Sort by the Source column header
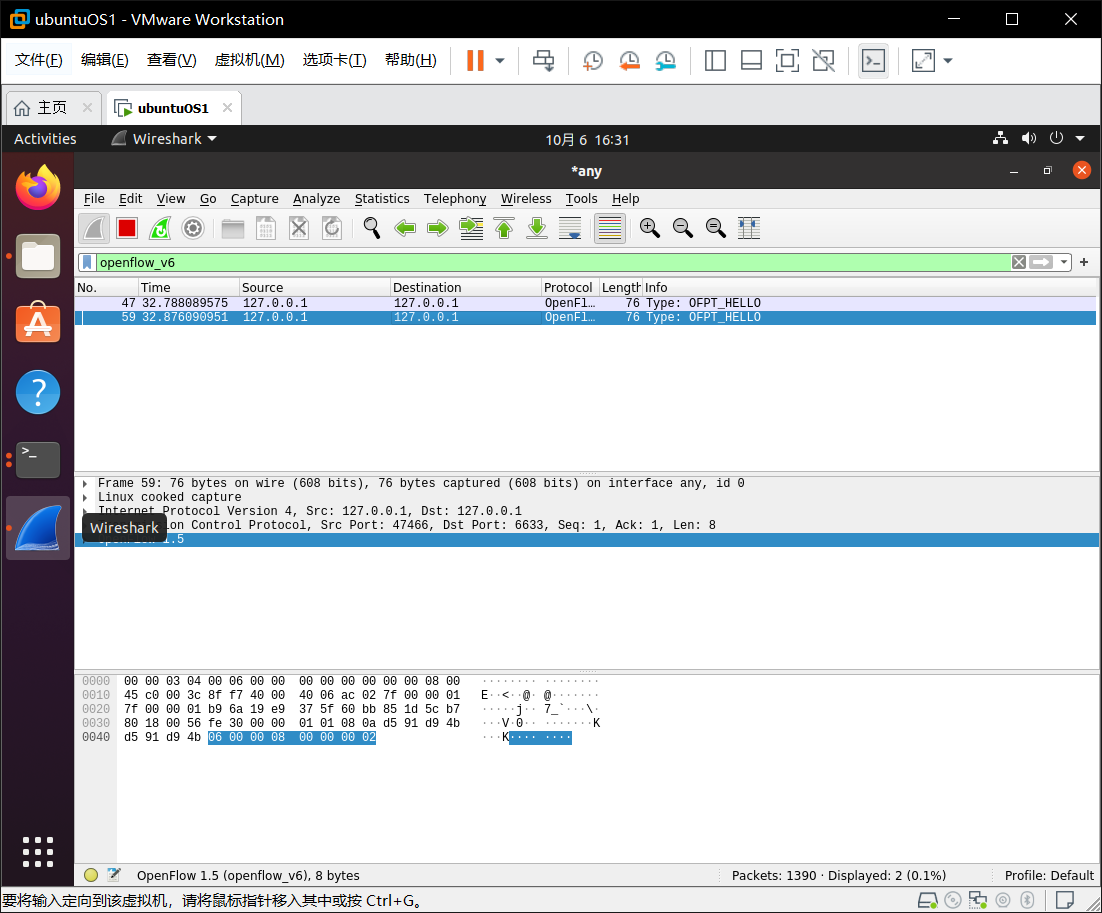 (314, 287)
